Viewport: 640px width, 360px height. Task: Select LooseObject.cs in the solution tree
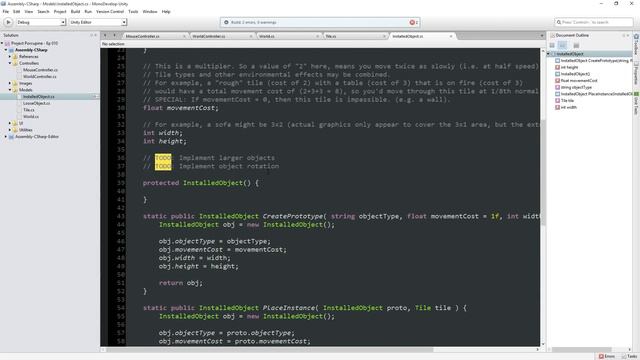(x=37, y=103)
